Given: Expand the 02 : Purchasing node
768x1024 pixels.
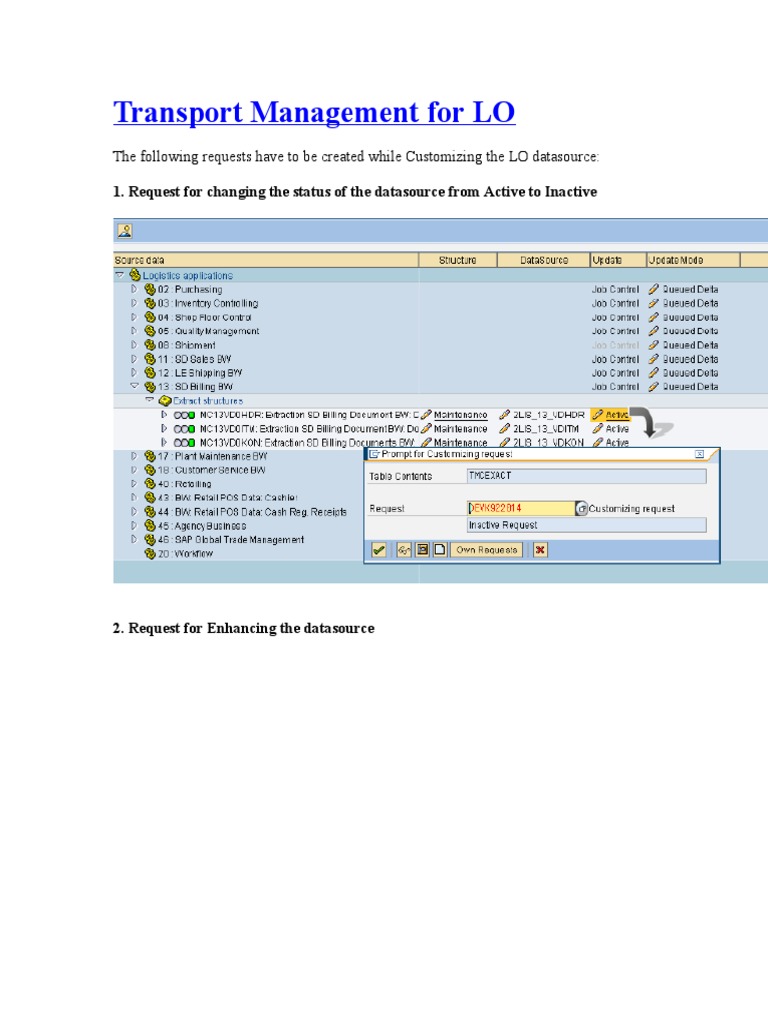Looking at the screenshot, I should (x=135, y=289).
